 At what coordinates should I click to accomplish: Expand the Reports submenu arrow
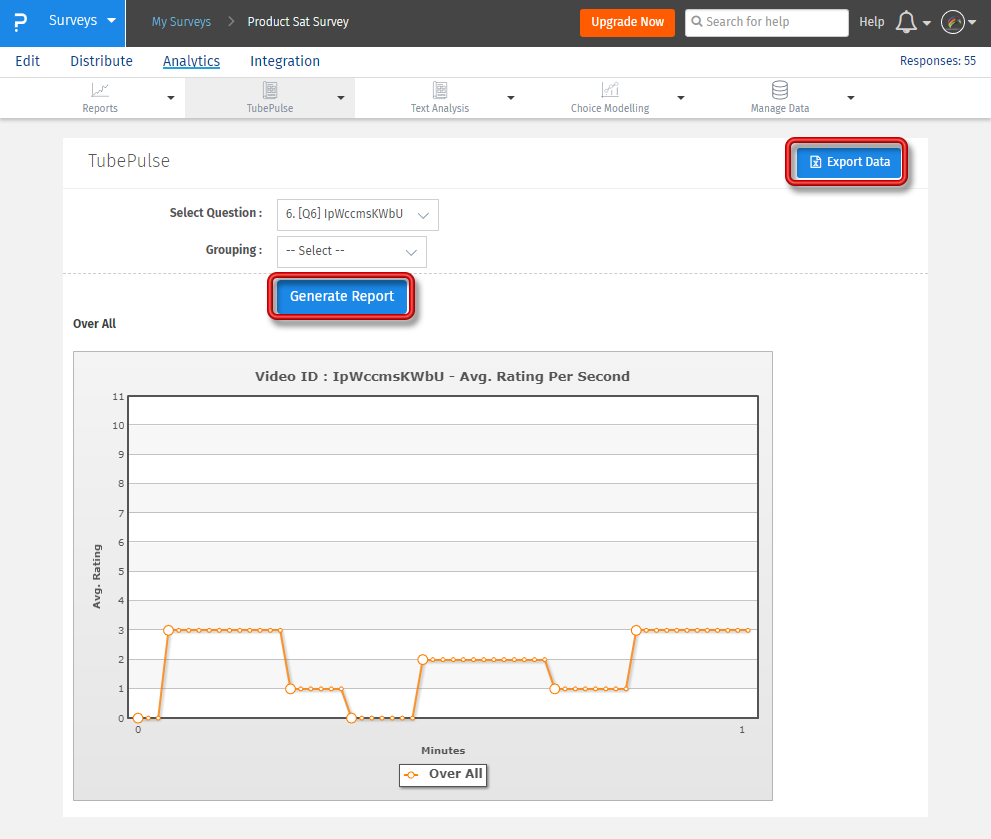tap(171, 98)
